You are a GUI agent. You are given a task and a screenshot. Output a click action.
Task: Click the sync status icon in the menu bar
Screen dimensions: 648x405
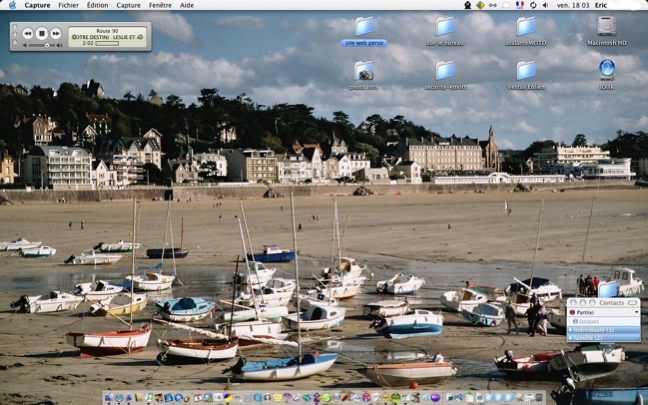click(533, 5)
